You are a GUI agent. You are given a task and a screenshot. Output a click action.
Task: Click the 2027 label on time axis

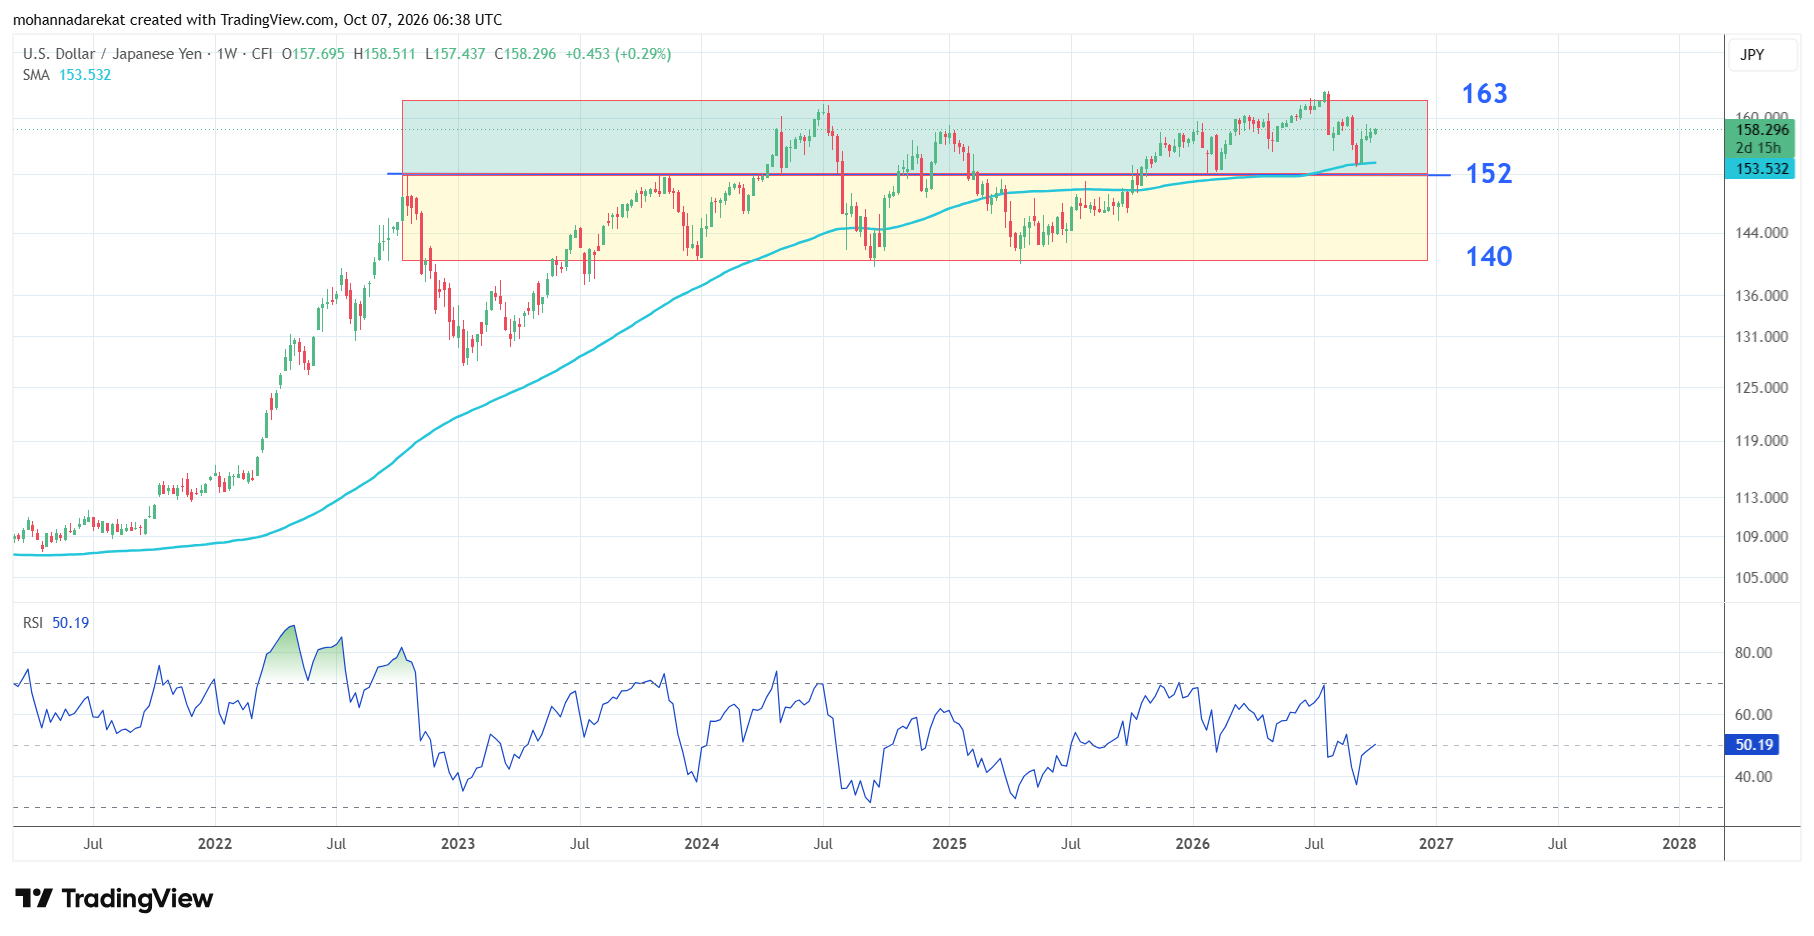pyautogui.click(x=1436, y=844)
